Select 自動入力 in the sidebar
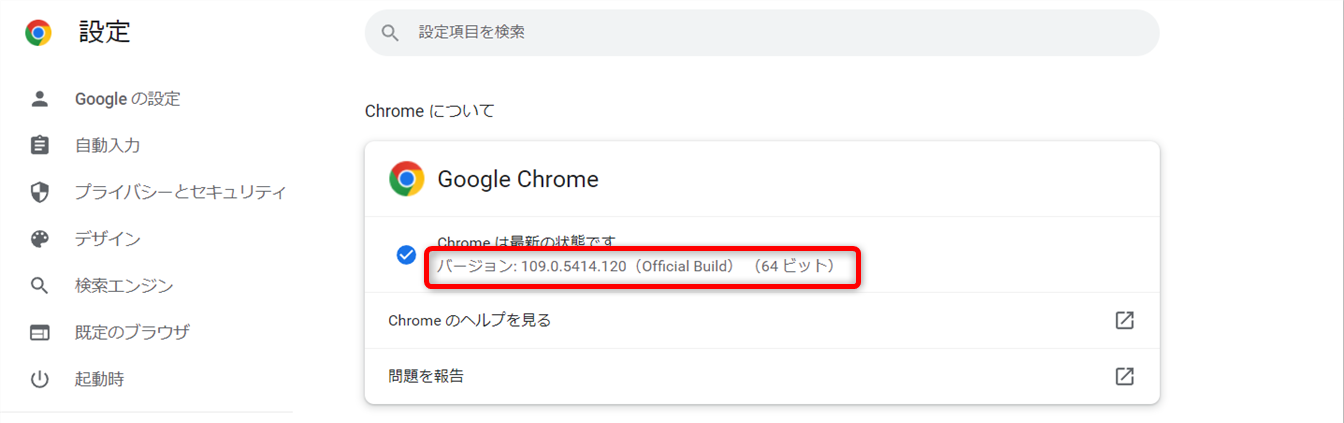The image size is (1344, 423). click(x=107, y=145)
